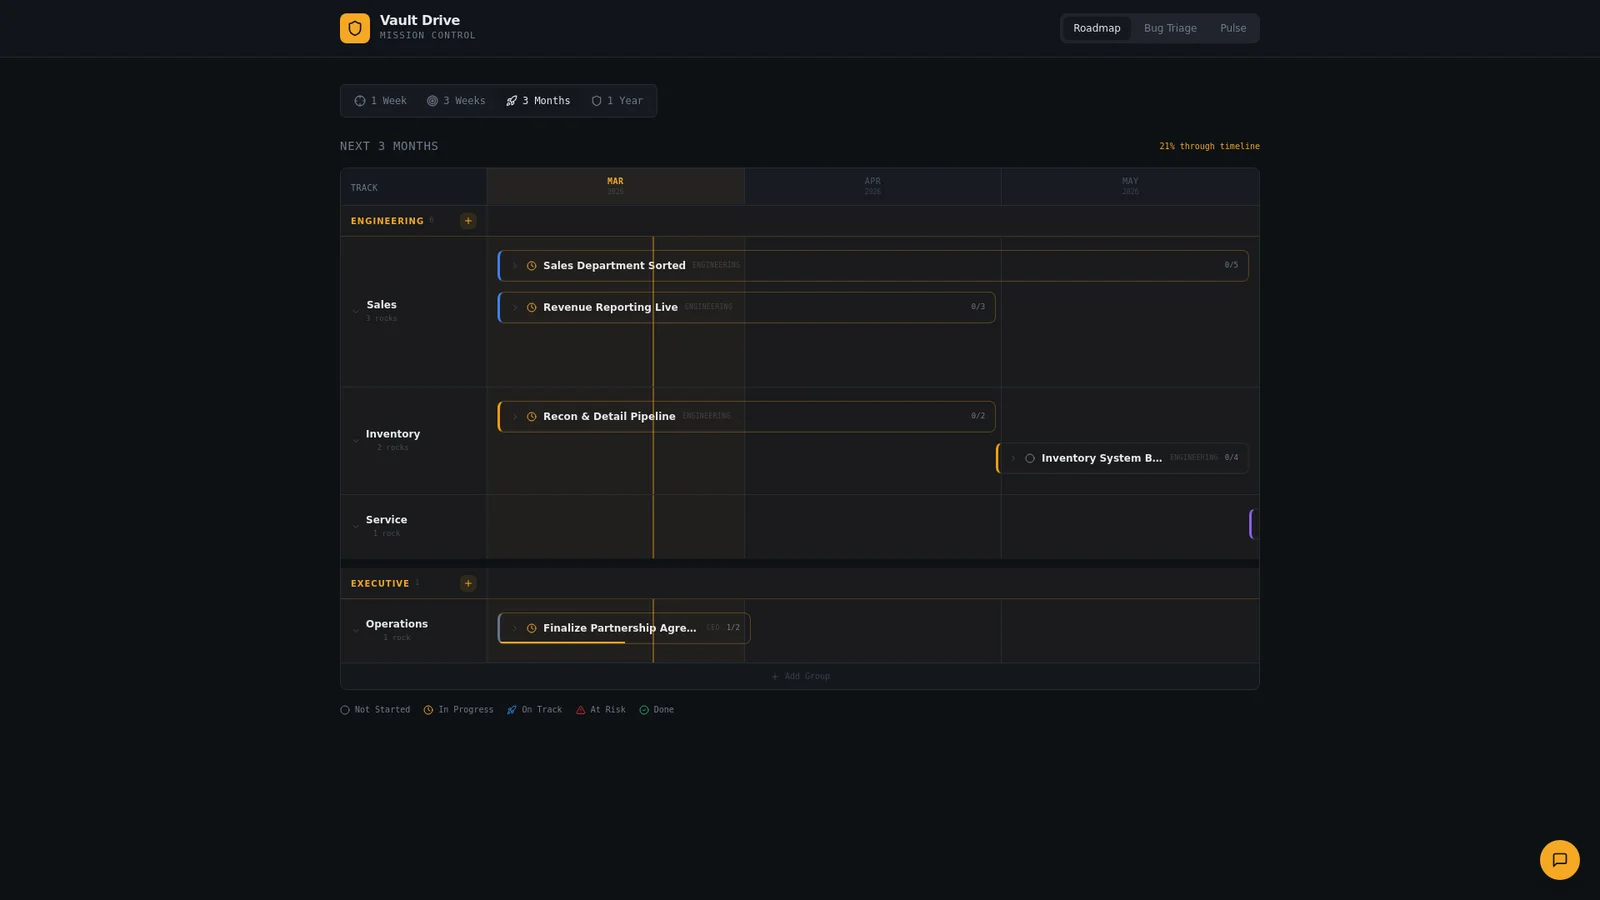Screen dimensions: 1600x900
Task: Collapse the Sales track chevron
Action: point(356,311)
